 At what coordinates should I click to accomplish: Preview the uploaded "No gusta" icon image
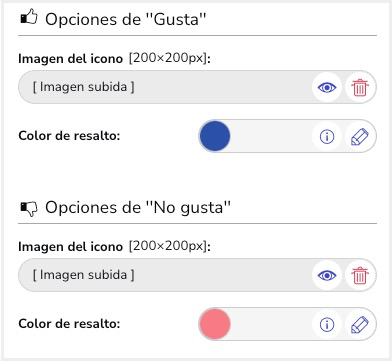[x=327, y=275]
